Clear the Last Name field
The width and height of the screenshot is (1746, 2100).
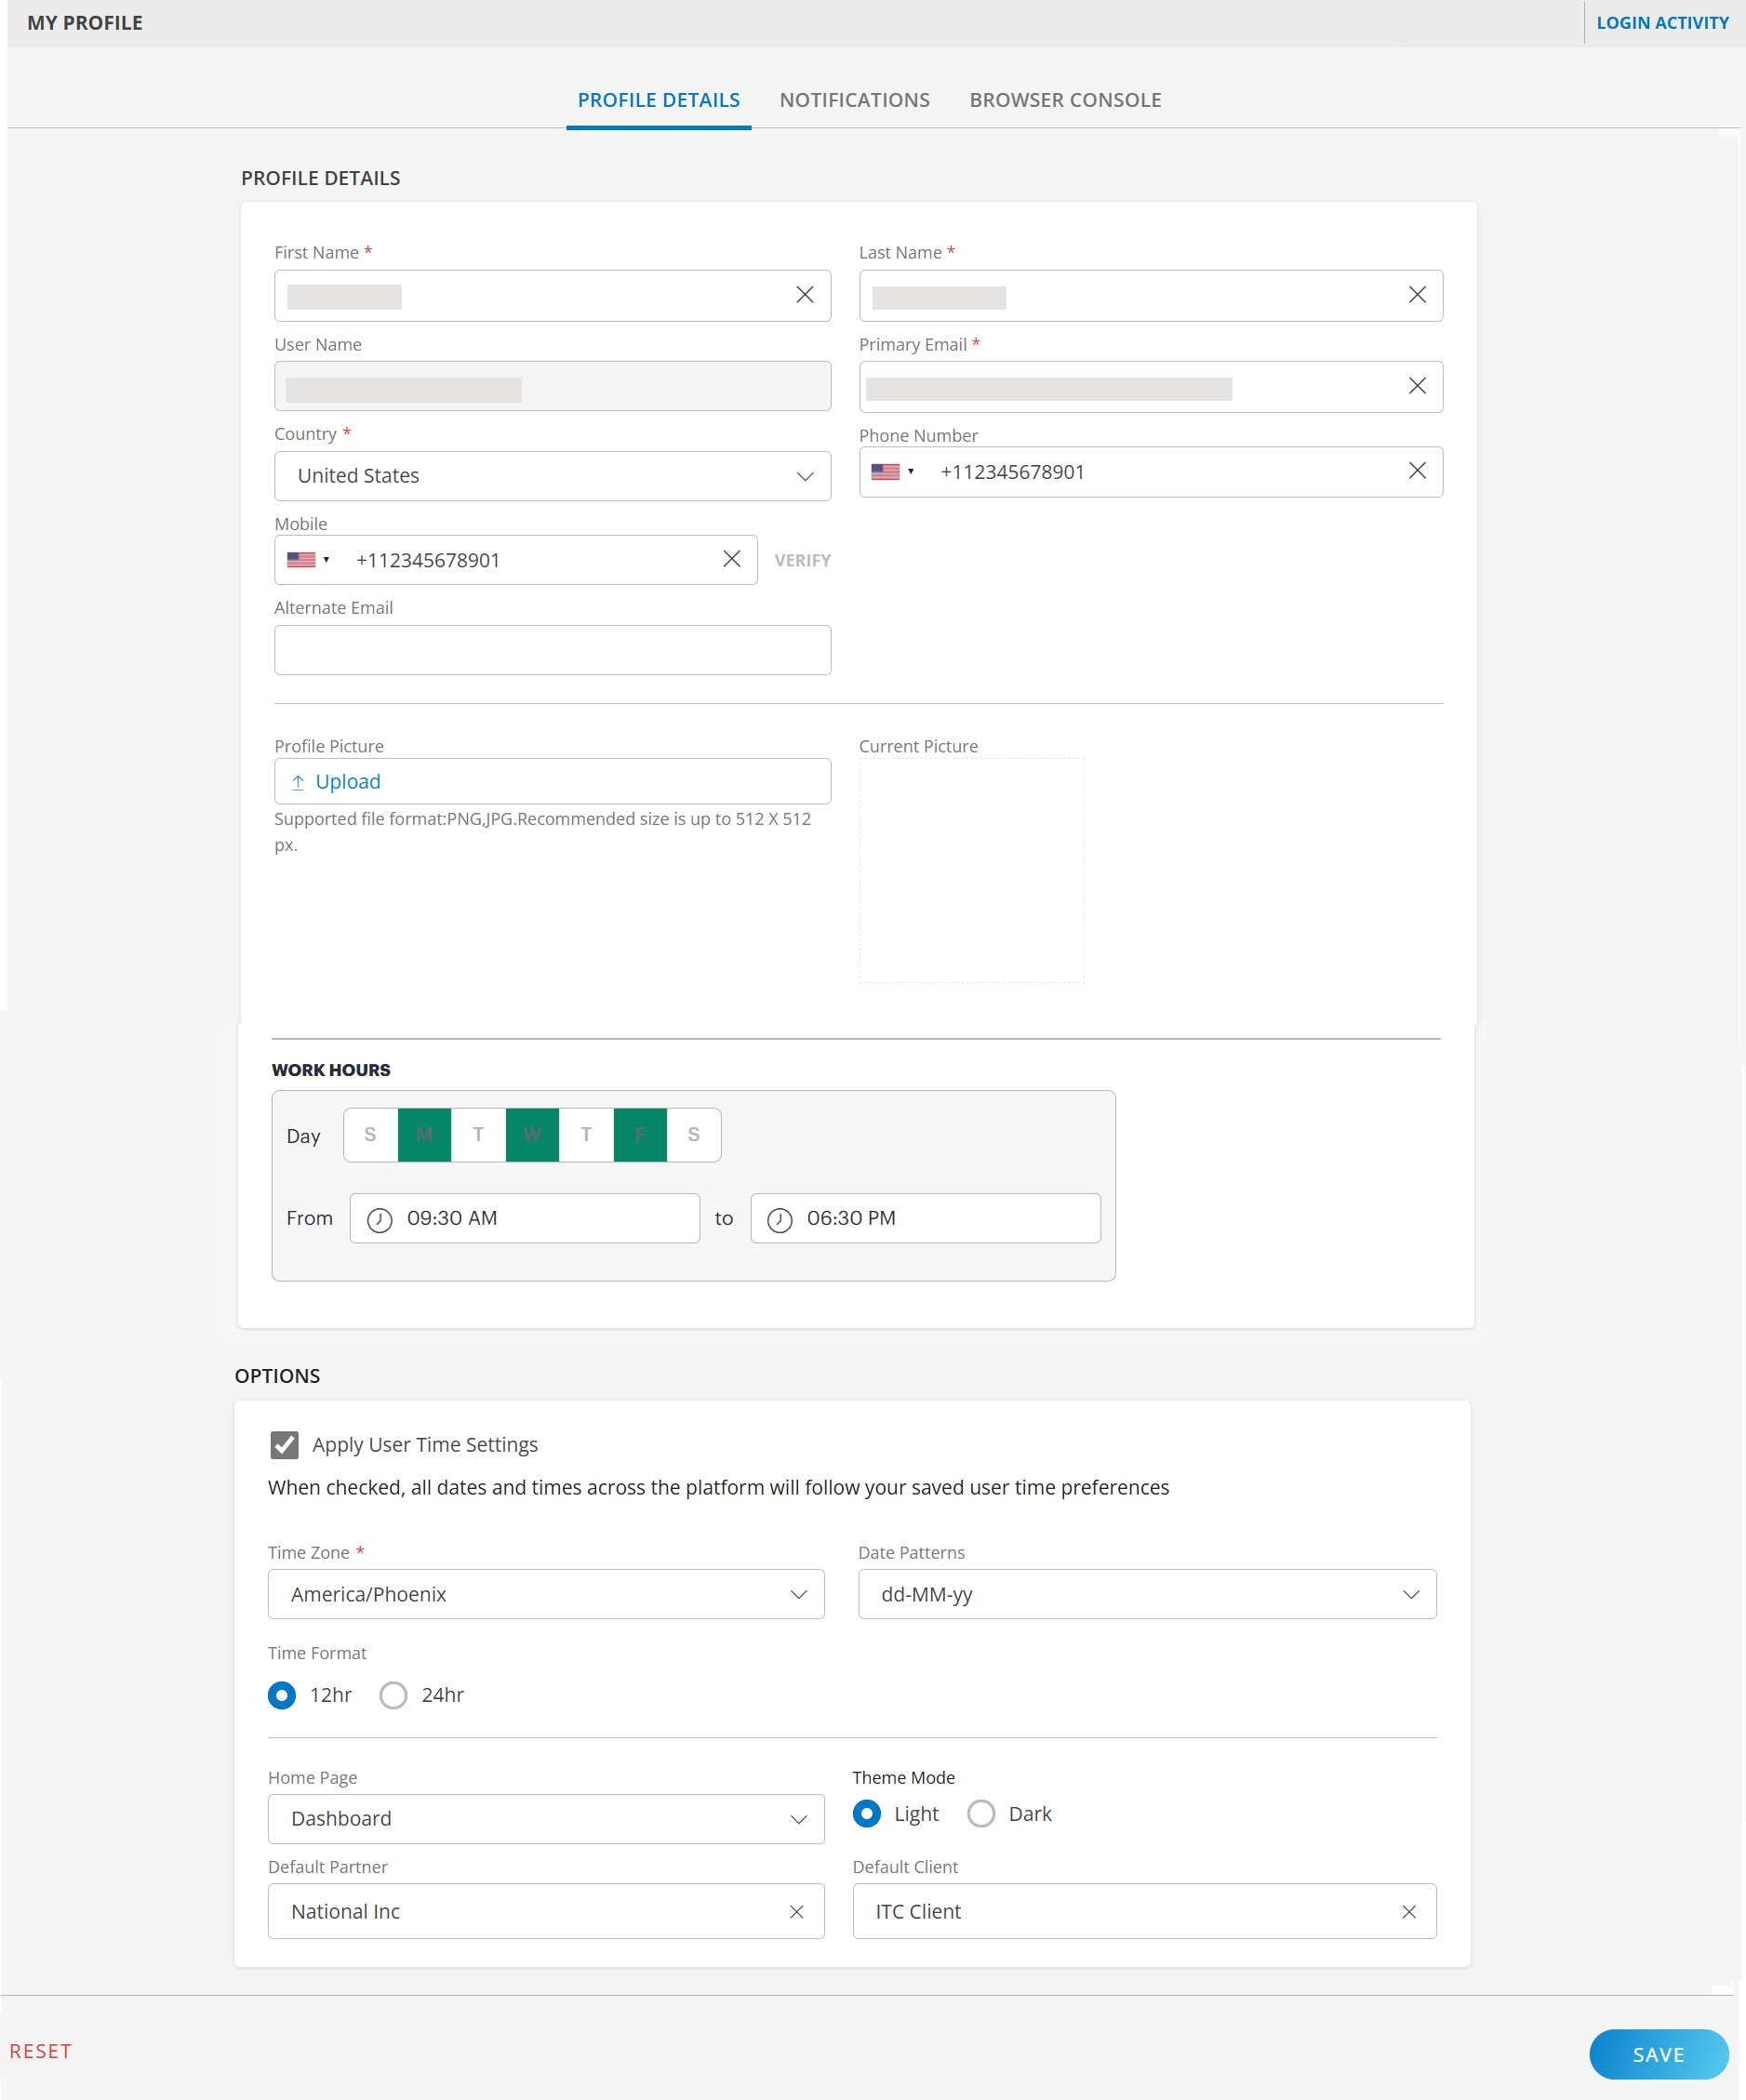(x=1416, y=295)
